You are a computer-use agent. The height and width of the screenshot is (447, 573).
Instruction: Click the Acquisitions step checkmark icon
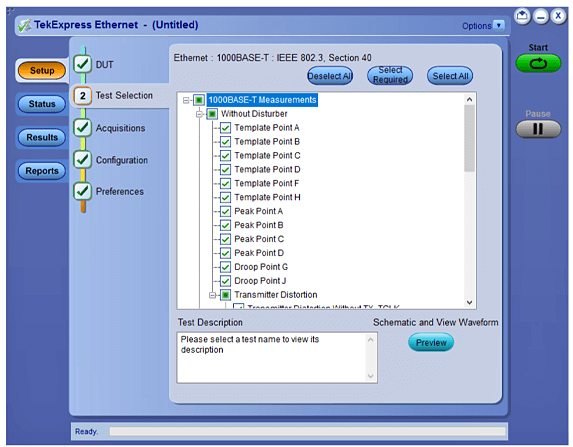point(83,128)
